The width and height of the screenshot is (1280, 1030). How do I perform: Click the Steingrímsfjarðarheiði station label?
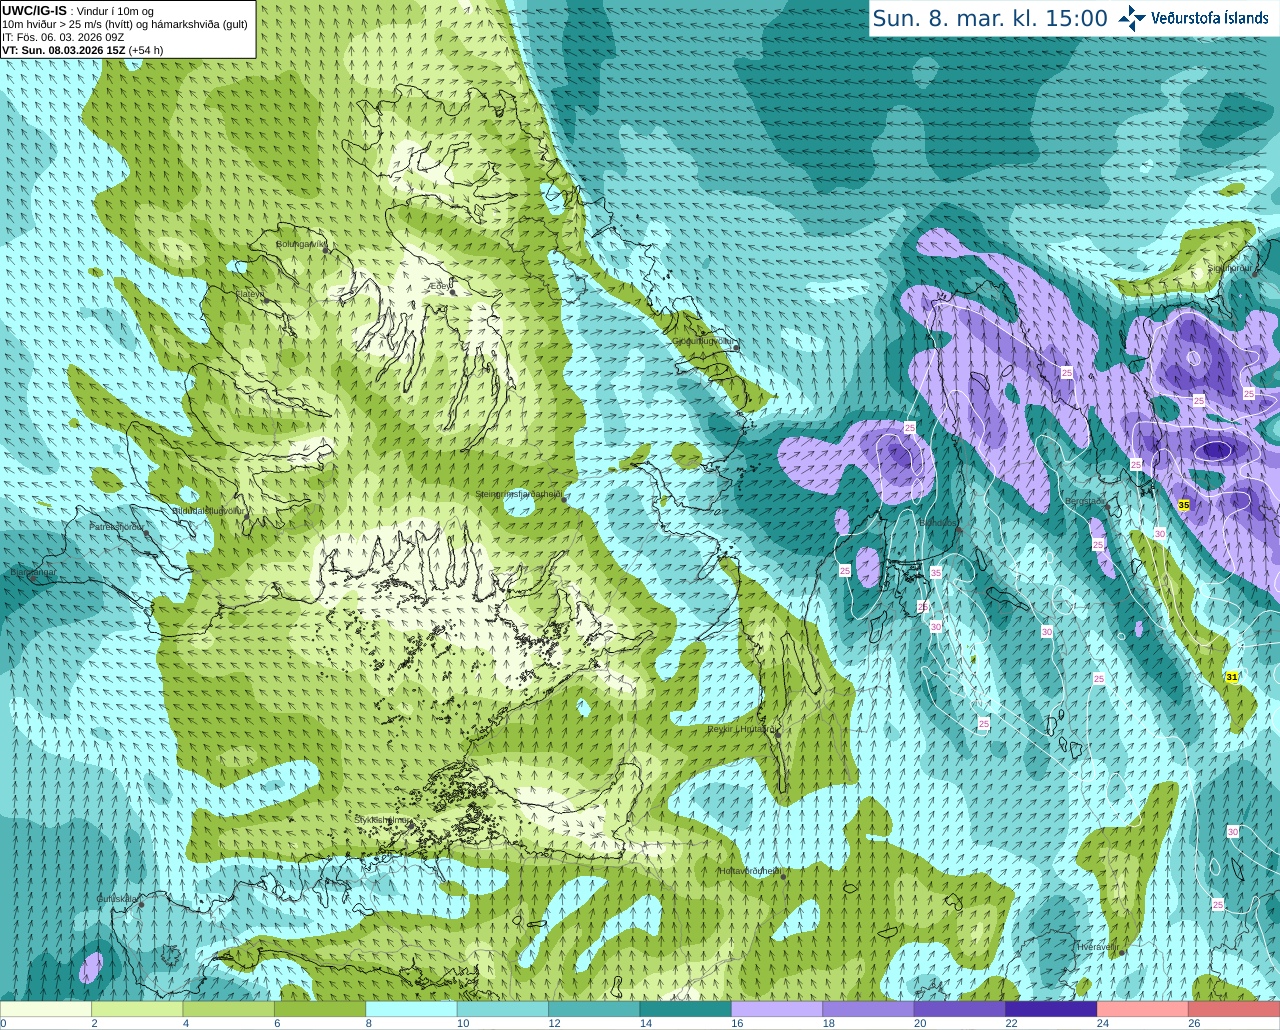[519, 494]
